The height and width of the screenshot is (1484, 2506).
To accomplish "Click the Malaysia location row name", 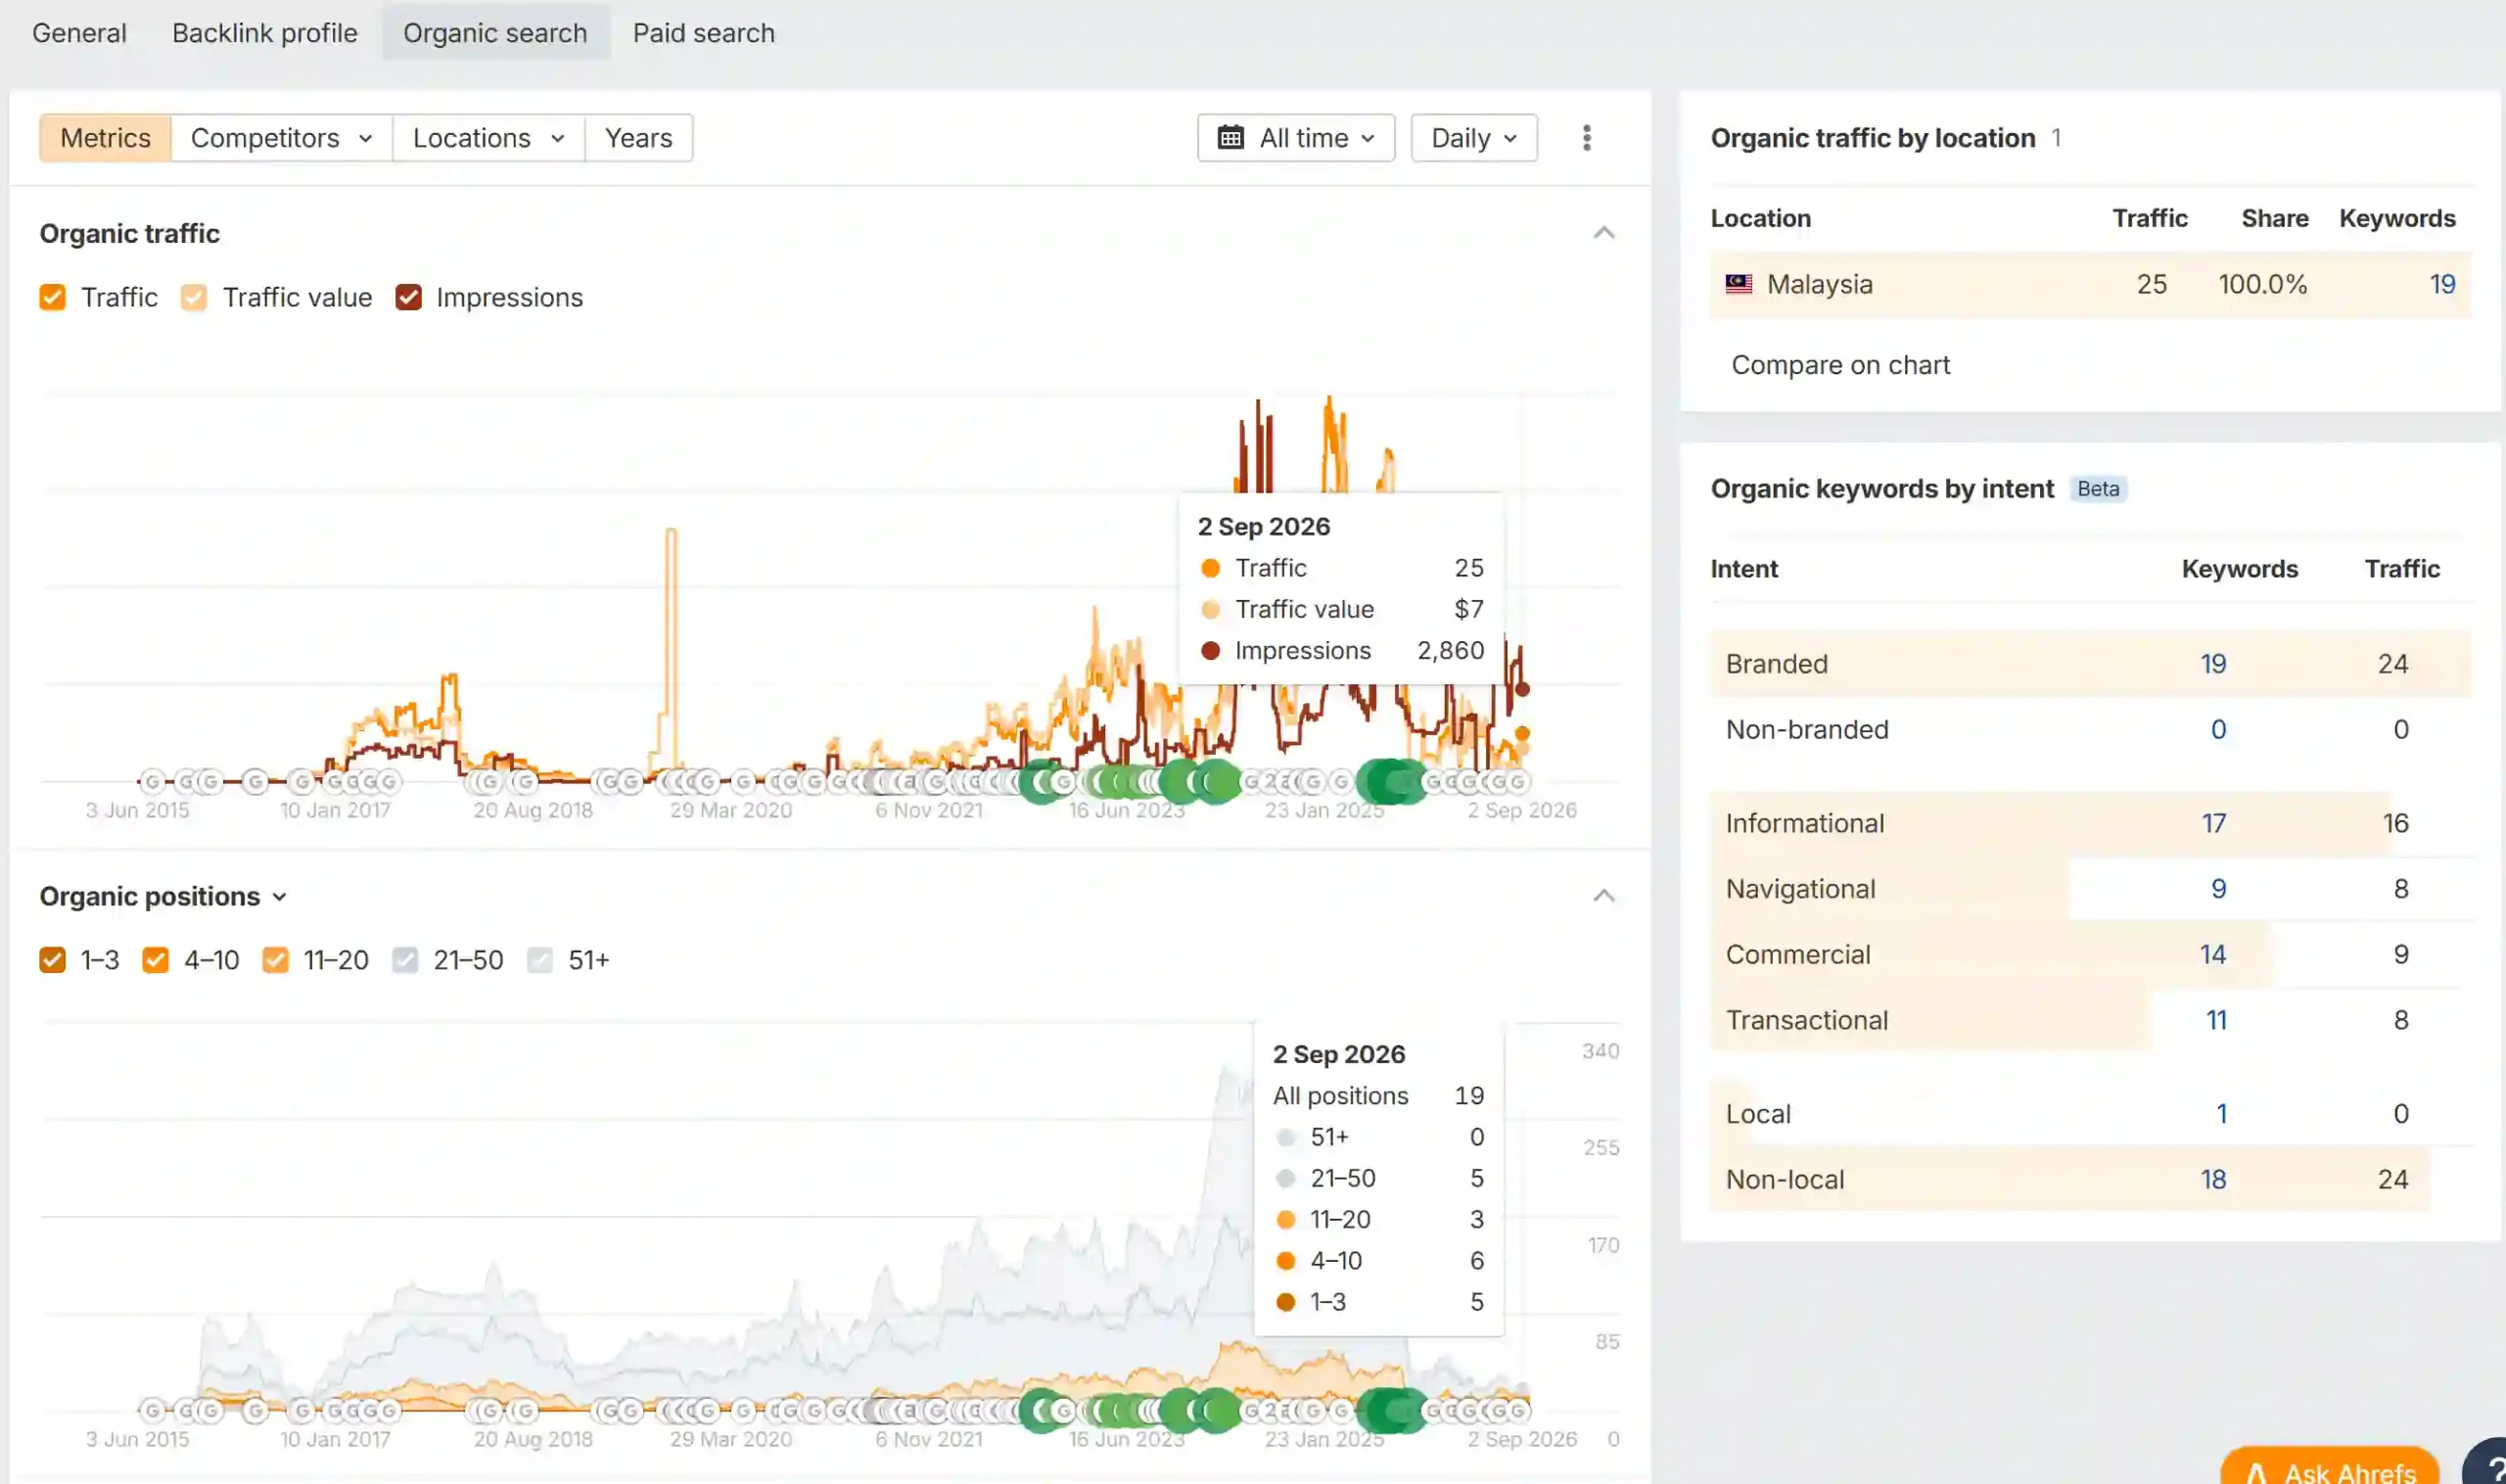I will 1819,284.
